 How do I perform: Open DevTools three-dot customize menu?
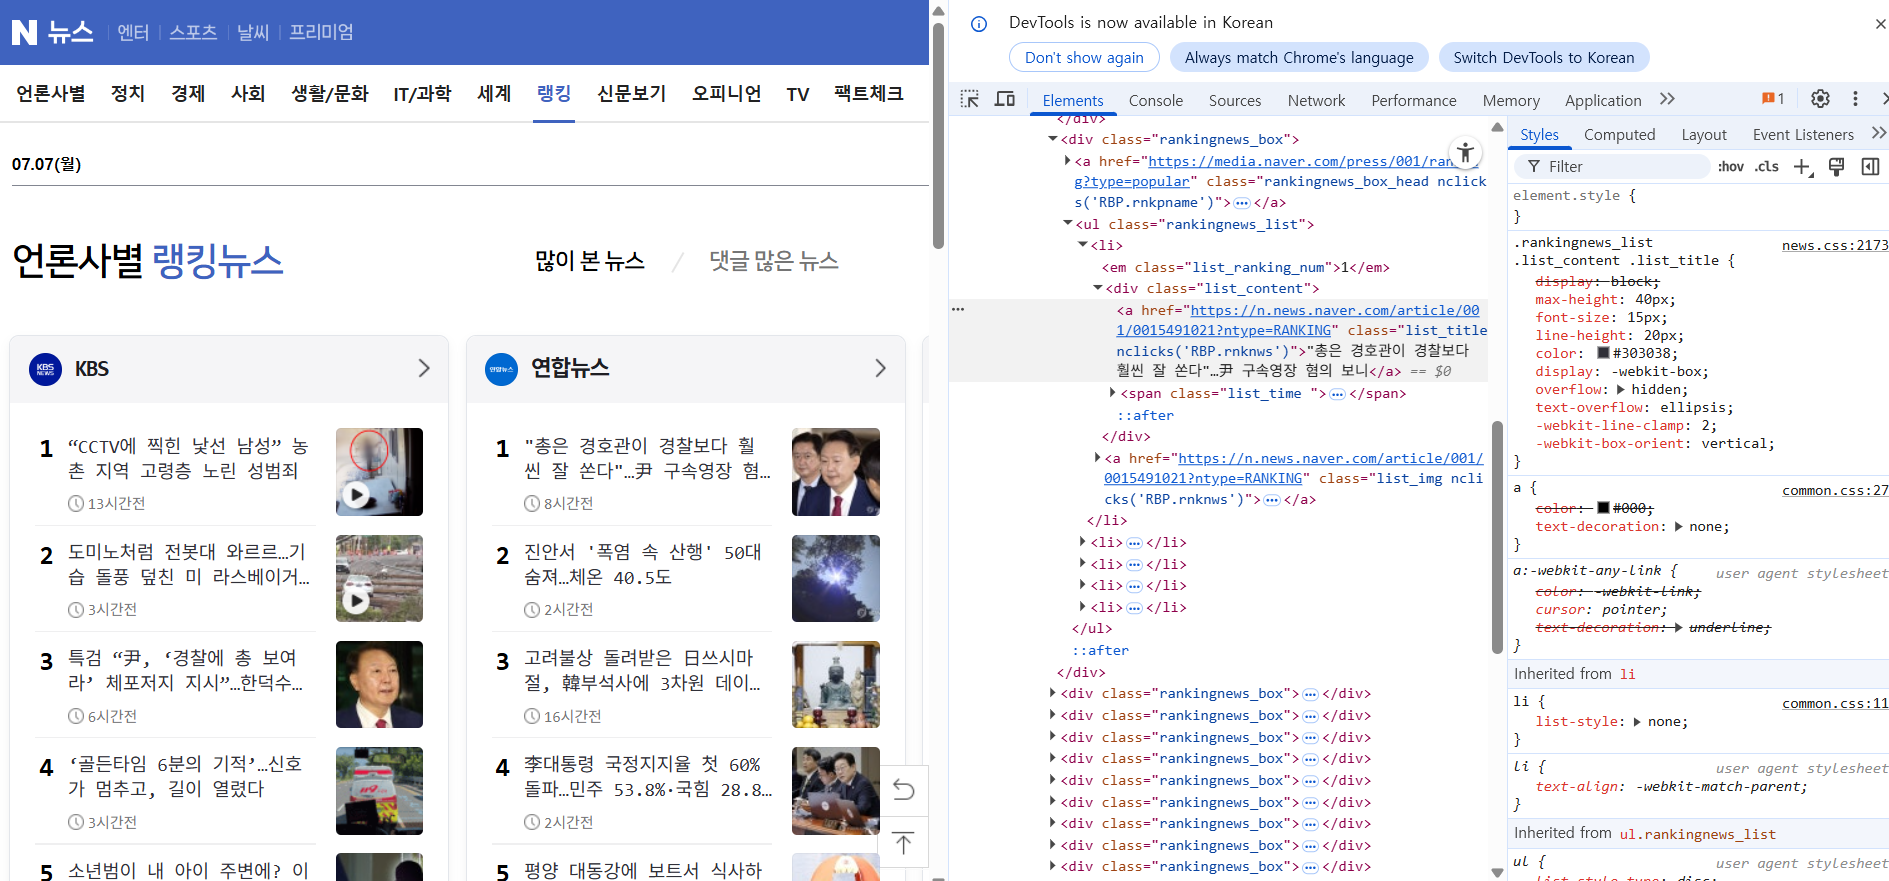click(1855, 99)
